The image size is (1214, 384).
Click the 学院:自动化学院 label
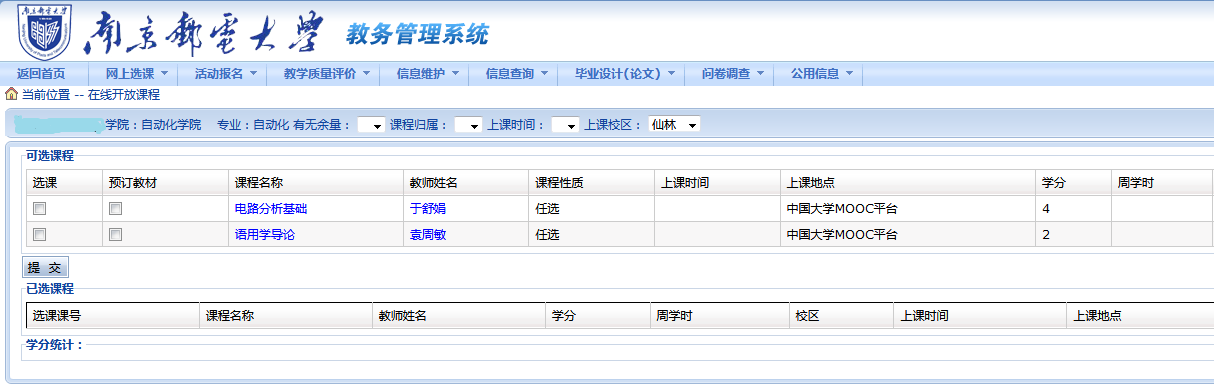point(153,125)
